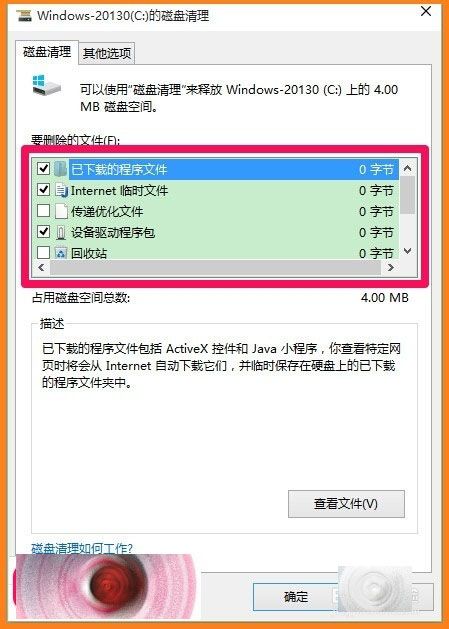Click the delivery optimization file icon
The width and height of the screenshot is (449, 629).
61,211
